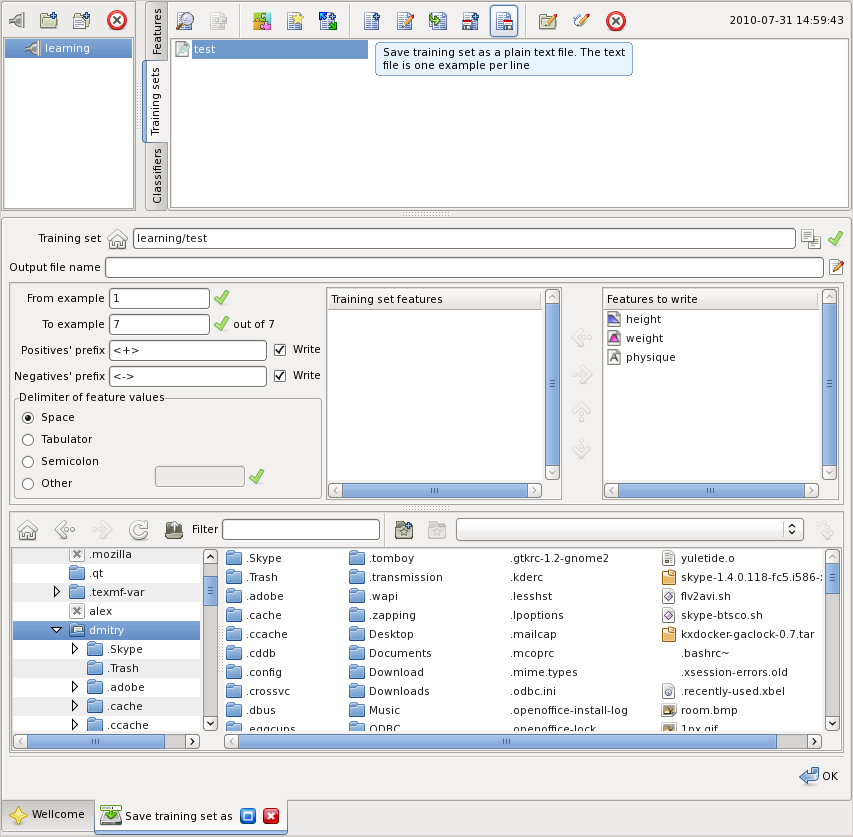Expand the .ccache node in the folder tree
The image size is (853, 837).
coord(75,724)
